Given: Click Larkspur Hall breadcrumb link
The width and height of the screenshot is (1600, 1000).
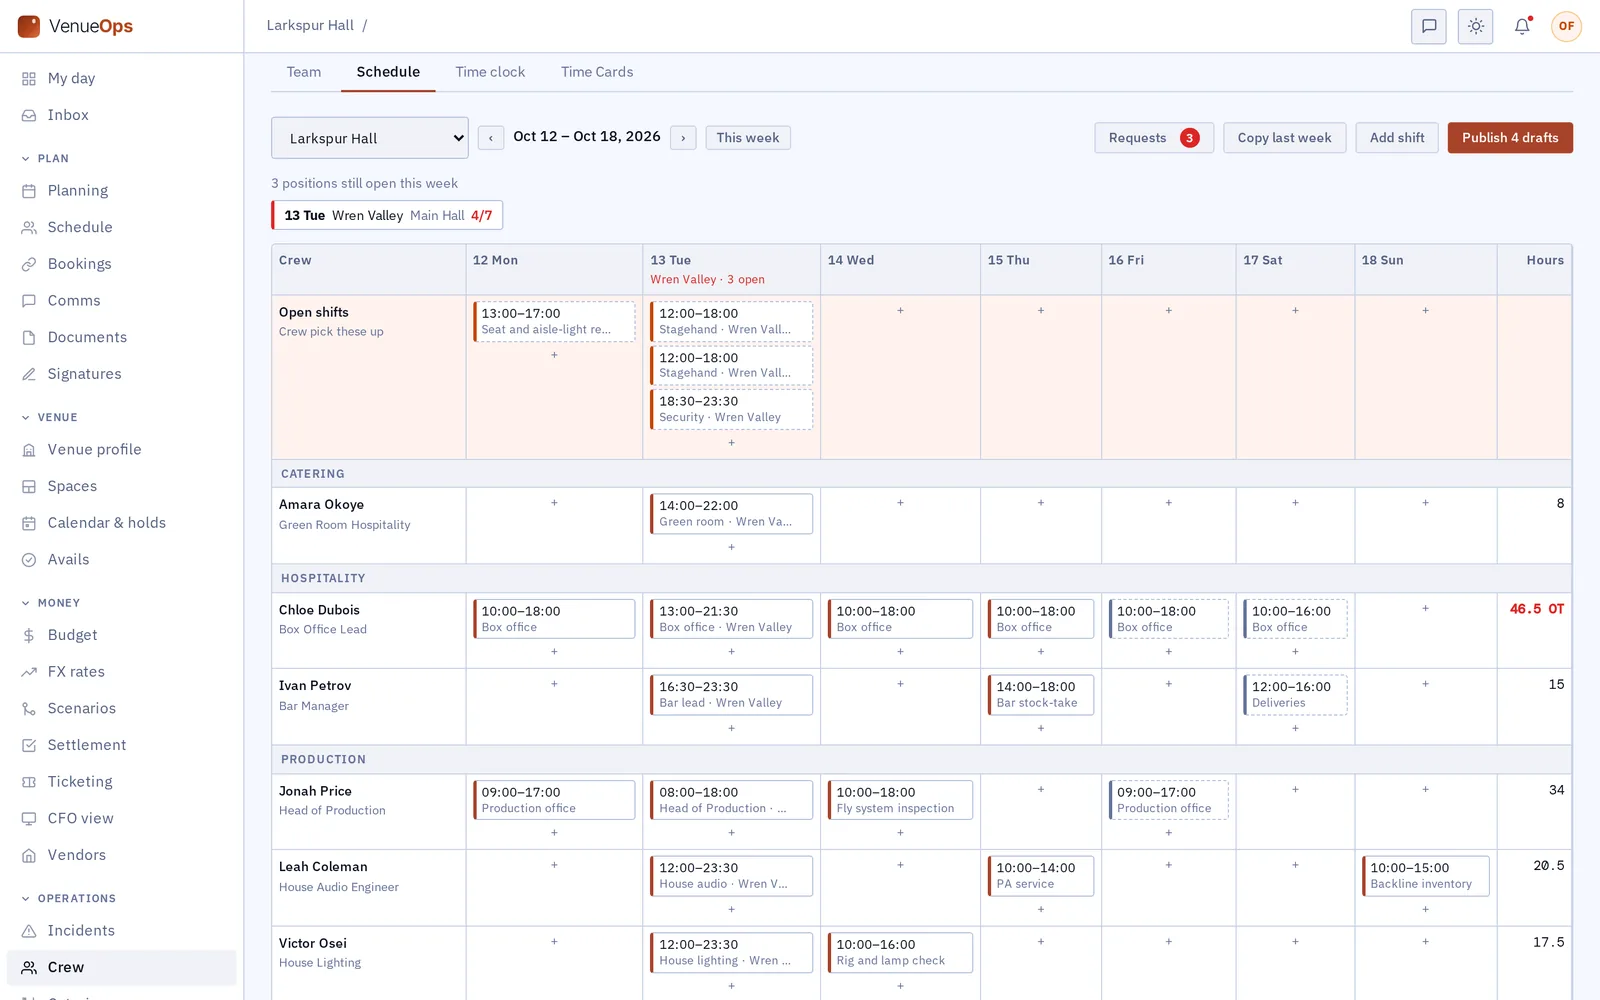Looking at the screenshot, I should click(x=310, y=25).
